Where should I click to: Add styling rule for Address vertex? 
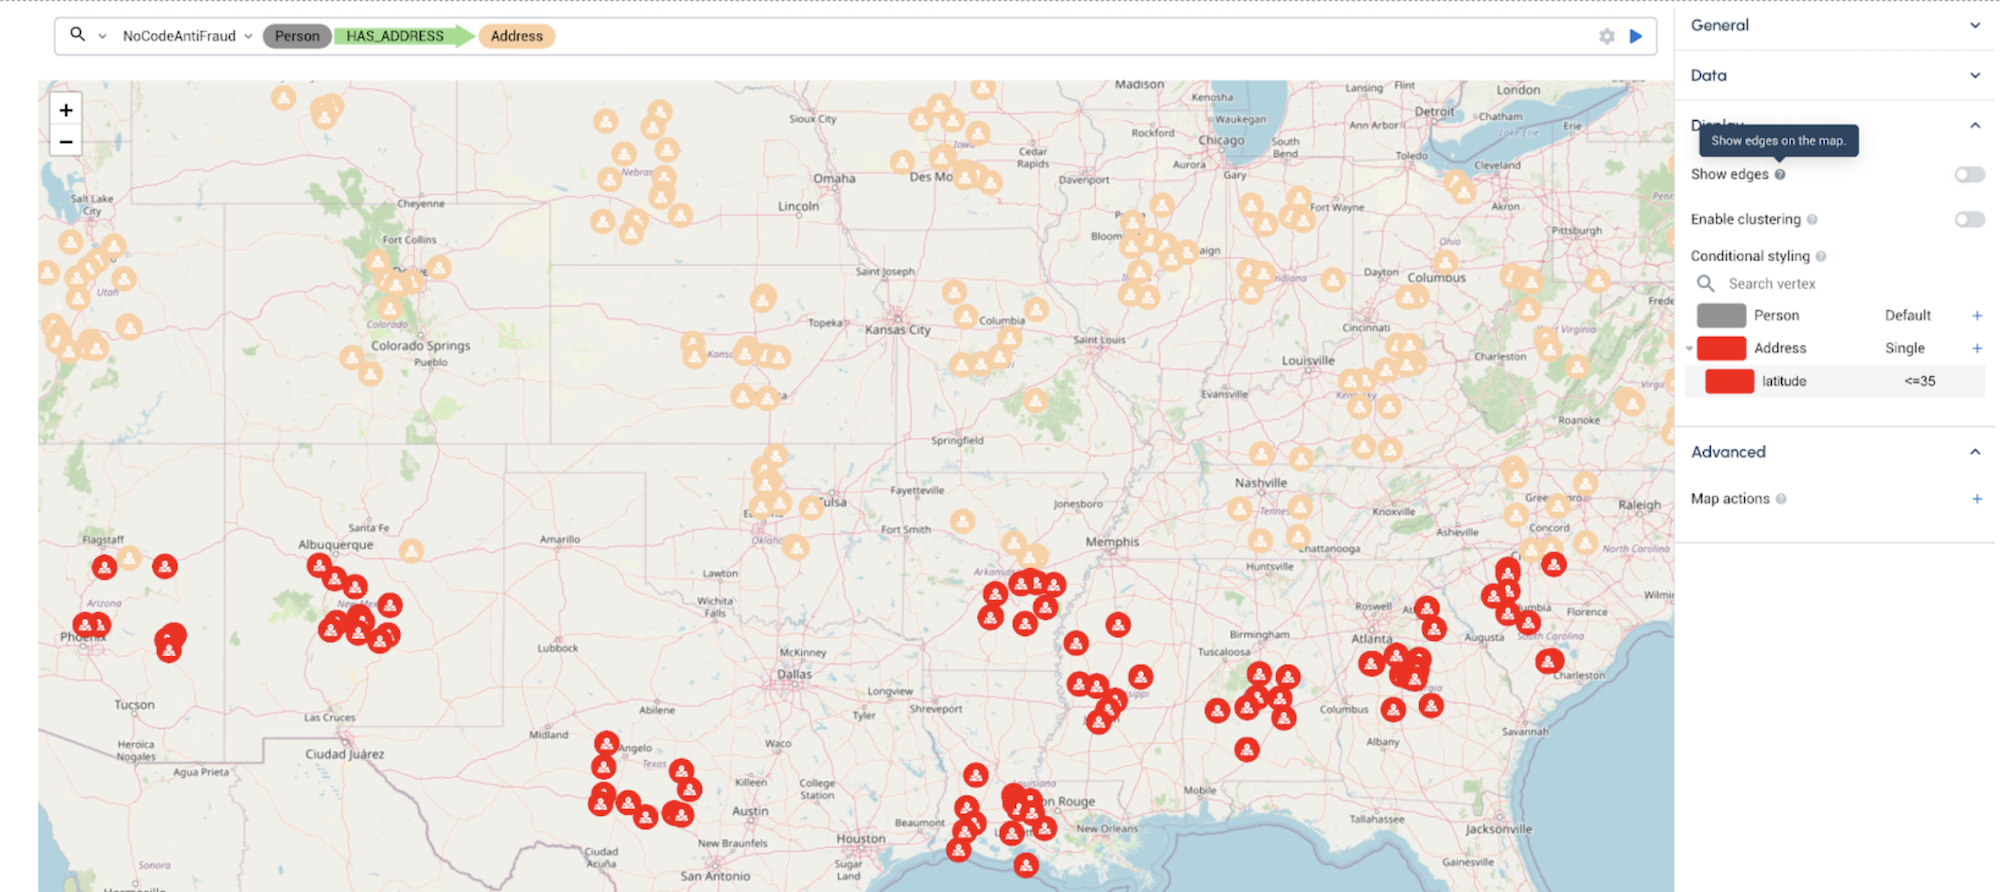1977,348
